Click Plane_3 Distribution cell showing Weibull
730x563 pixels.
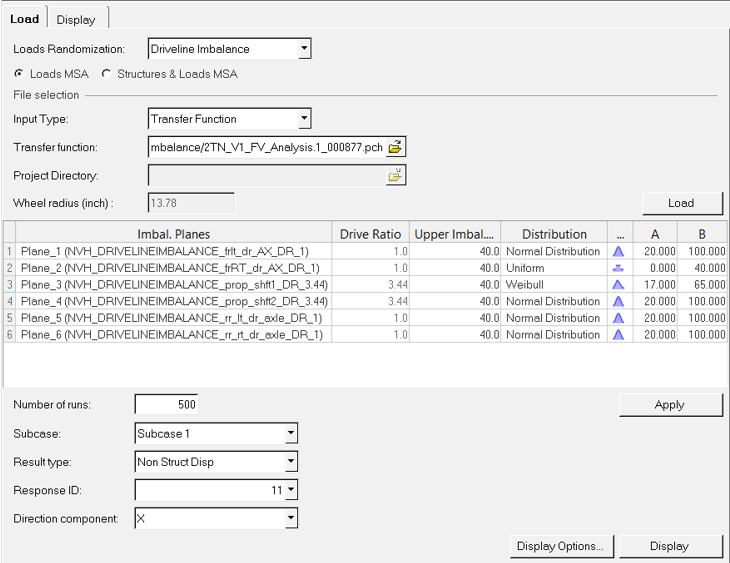click(x=554, y=285)
